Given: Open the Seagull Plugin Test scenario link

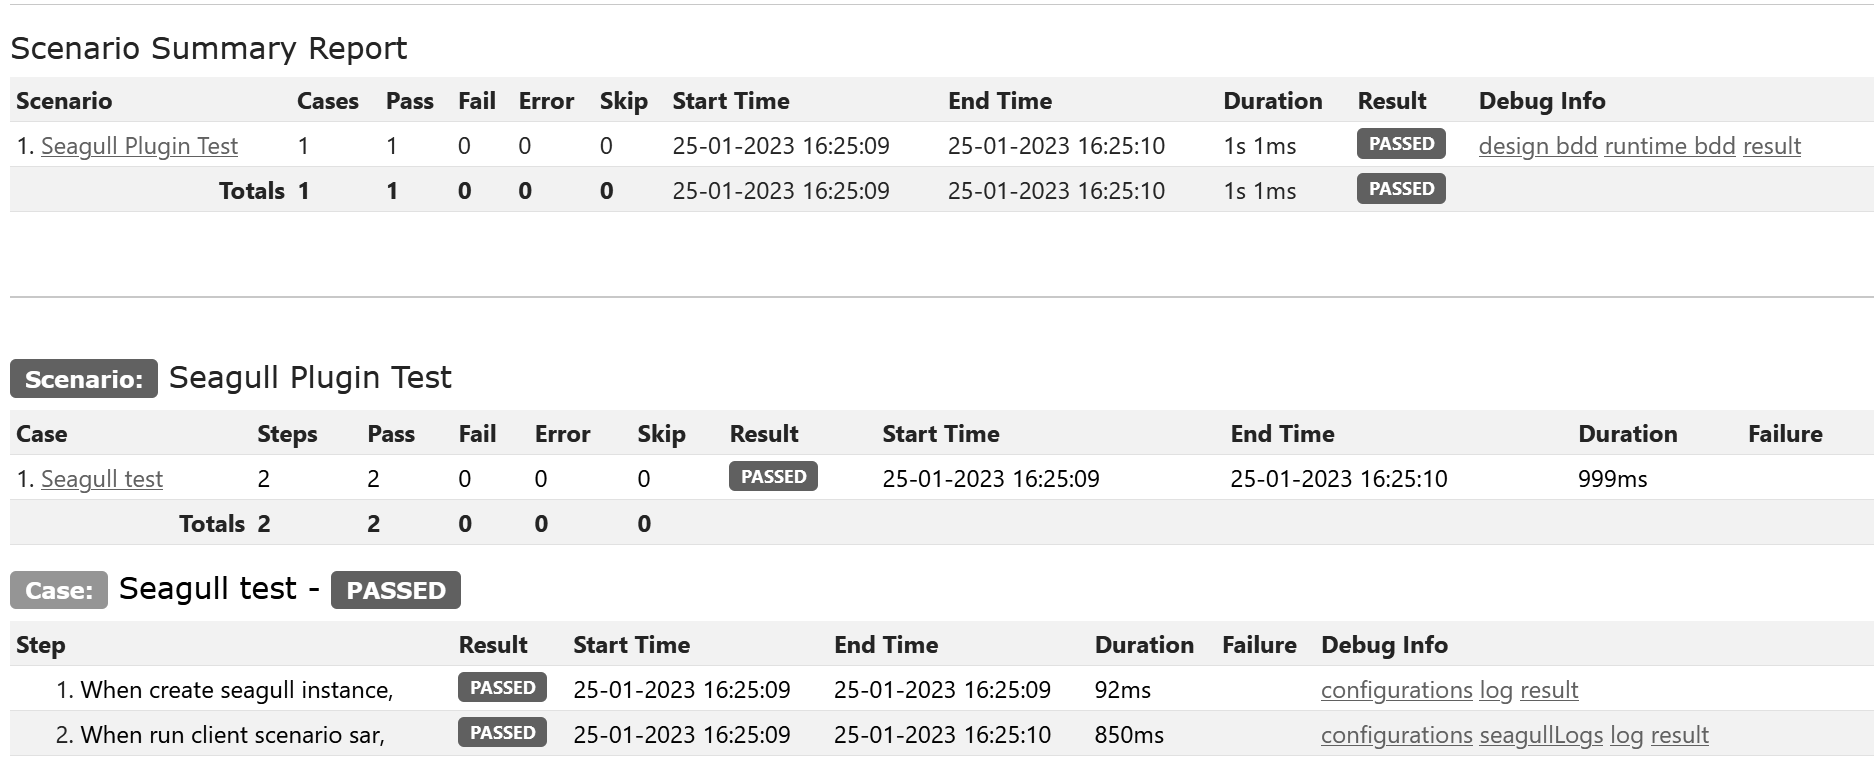Looking at the screenshot, I should [139, 146].
